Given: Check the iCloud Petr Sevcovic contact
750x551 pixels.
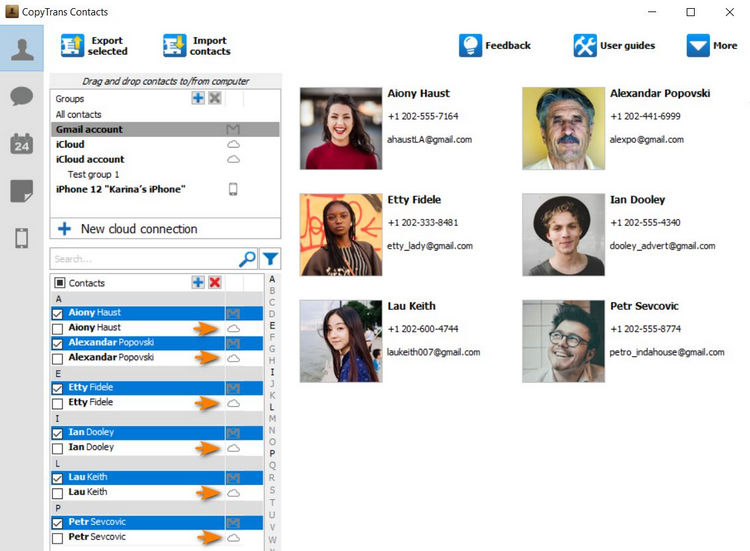Looking at the screenshot, I should pyautogui.click(x=57, y=538).
